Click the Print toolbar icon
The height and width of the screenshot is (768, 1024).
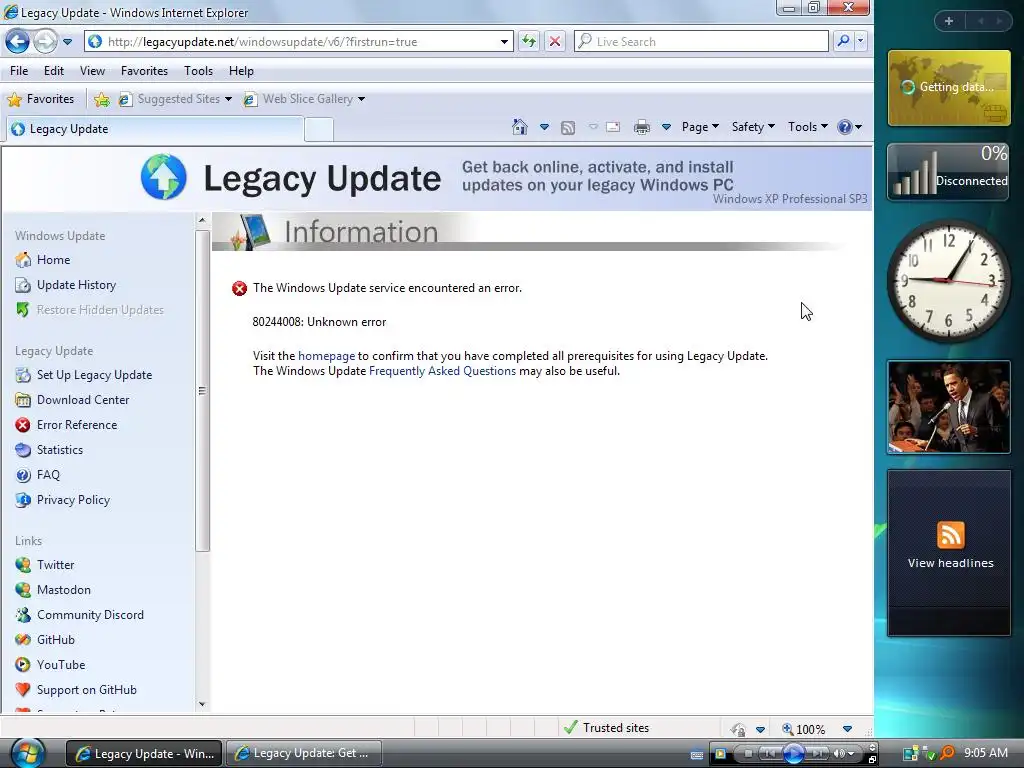pos(642,127)
